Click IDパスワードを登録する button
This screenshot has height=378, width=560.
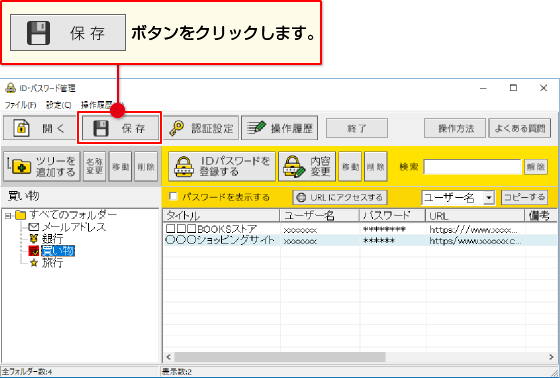222,166
